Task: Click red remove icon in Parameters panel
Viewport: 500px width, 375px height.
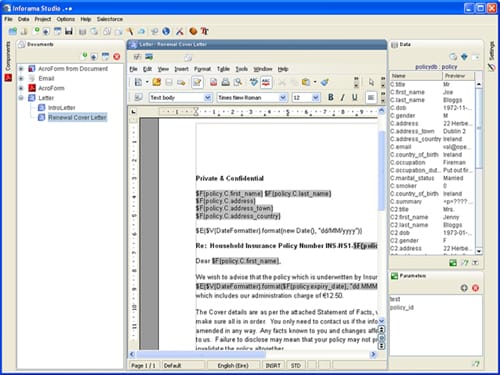Action: click(475, 288)
